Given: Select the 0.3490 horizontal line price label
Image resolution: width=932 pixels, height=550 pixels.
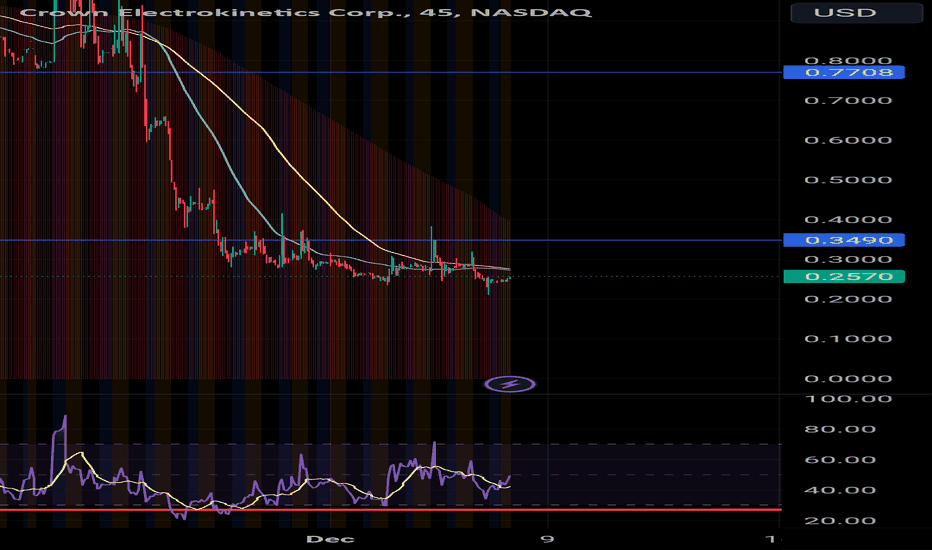Looking at the screenshot, I should (844, 240).
